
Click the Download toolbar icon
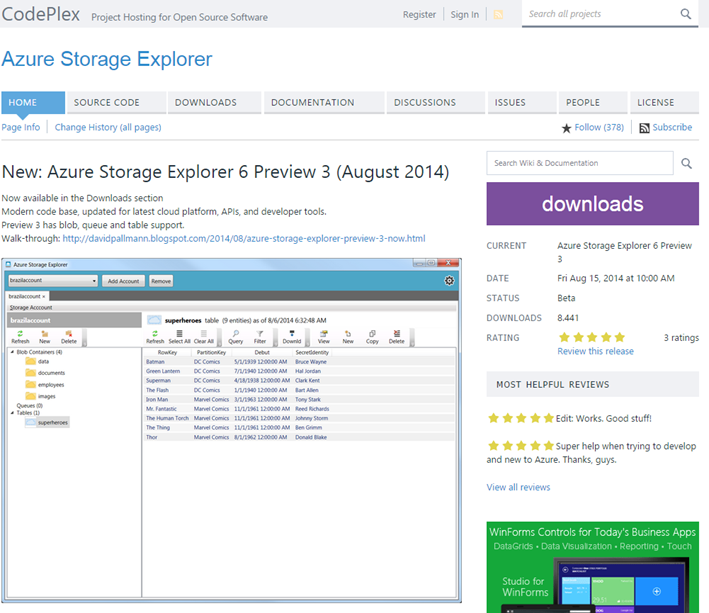pyautogui.click(x=292, y=334)
